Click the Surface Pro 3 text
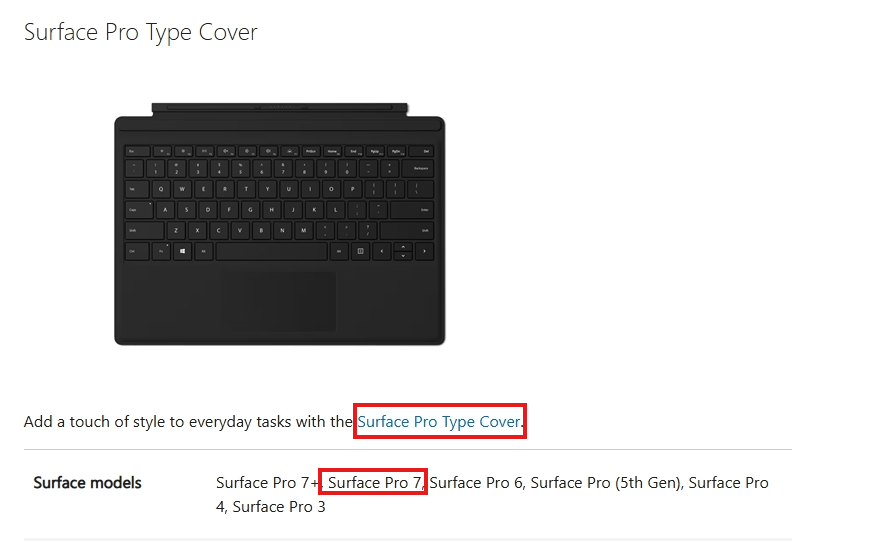The height and width of the screenshot is (541, 893). (279, 507)
